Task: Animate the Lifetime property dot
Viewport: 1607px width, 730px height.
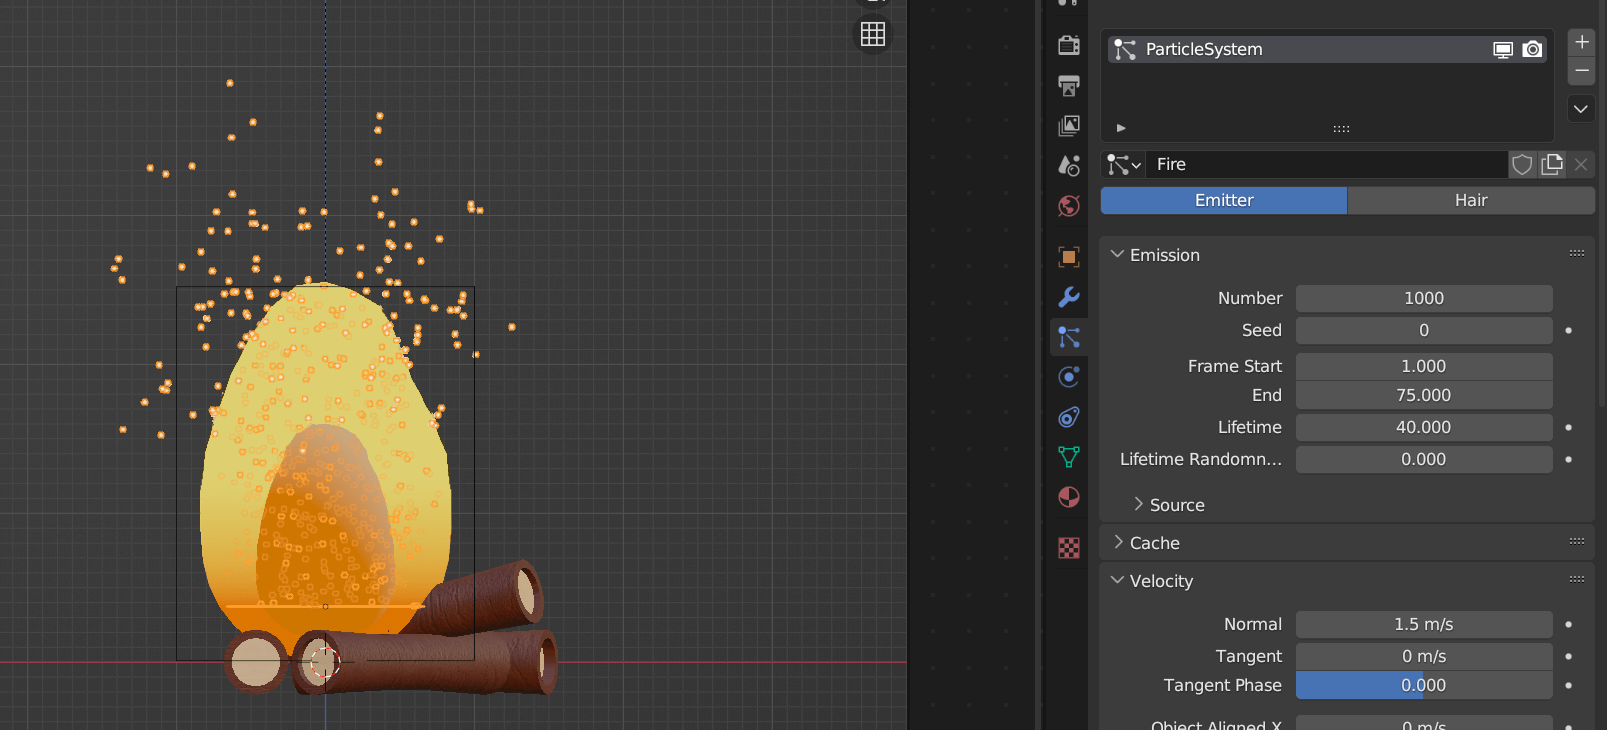Action: [x=1568, y=427]
